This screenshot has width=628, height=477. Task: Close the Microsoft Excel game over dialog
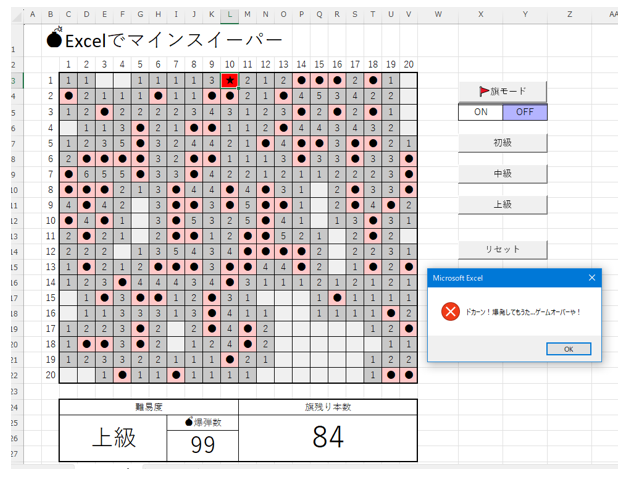(x=592, y=278)
